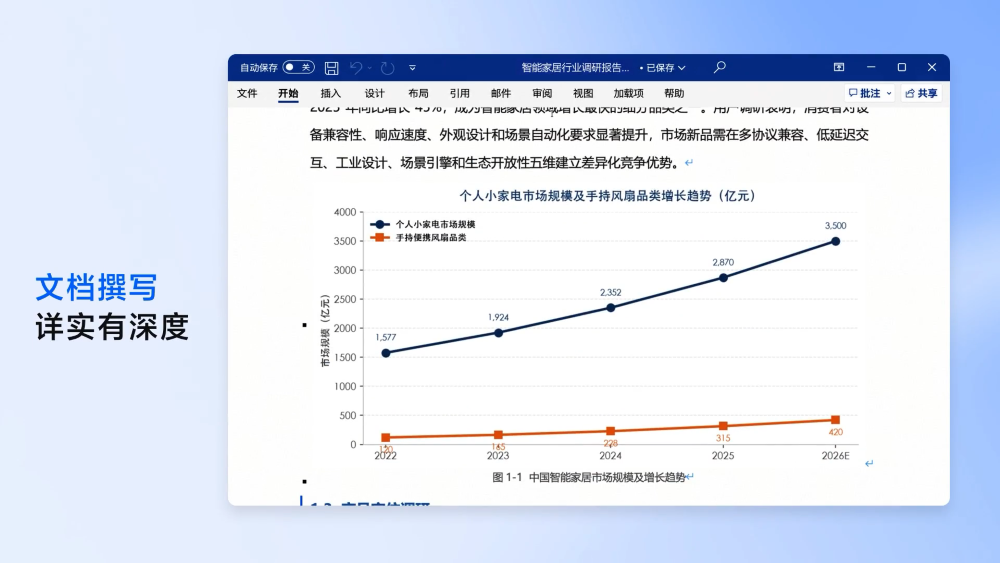
Task: Select the 视图 ribbon tab
Action: coord(583,93)
